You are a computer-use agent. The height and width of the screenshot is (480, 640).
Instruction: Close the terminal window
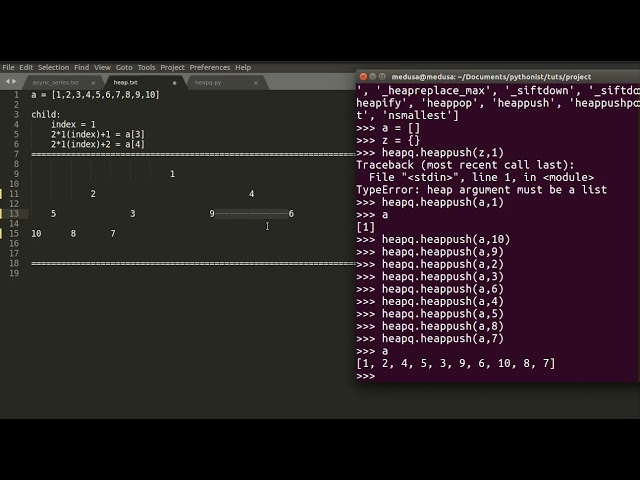pos(363,76)
